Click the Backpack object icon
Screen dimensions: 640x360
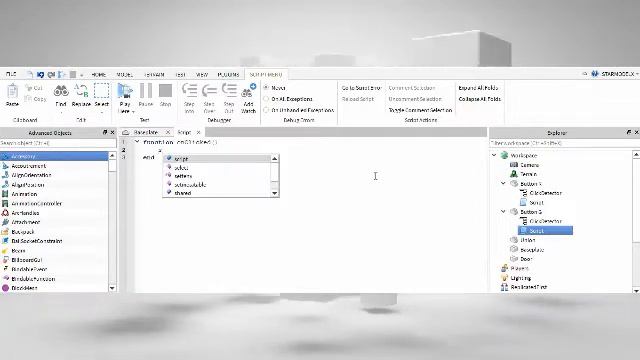(x=5, y=231)
